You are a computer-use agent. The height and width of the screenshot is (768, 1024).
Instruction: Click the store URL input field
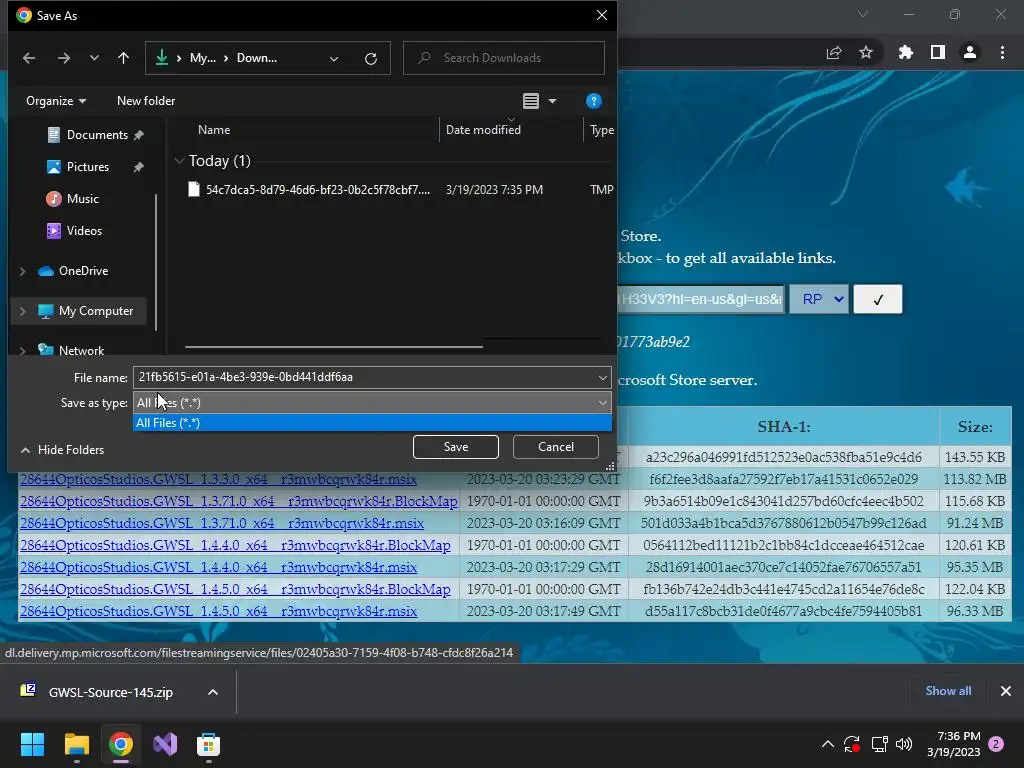coord(701,299)
